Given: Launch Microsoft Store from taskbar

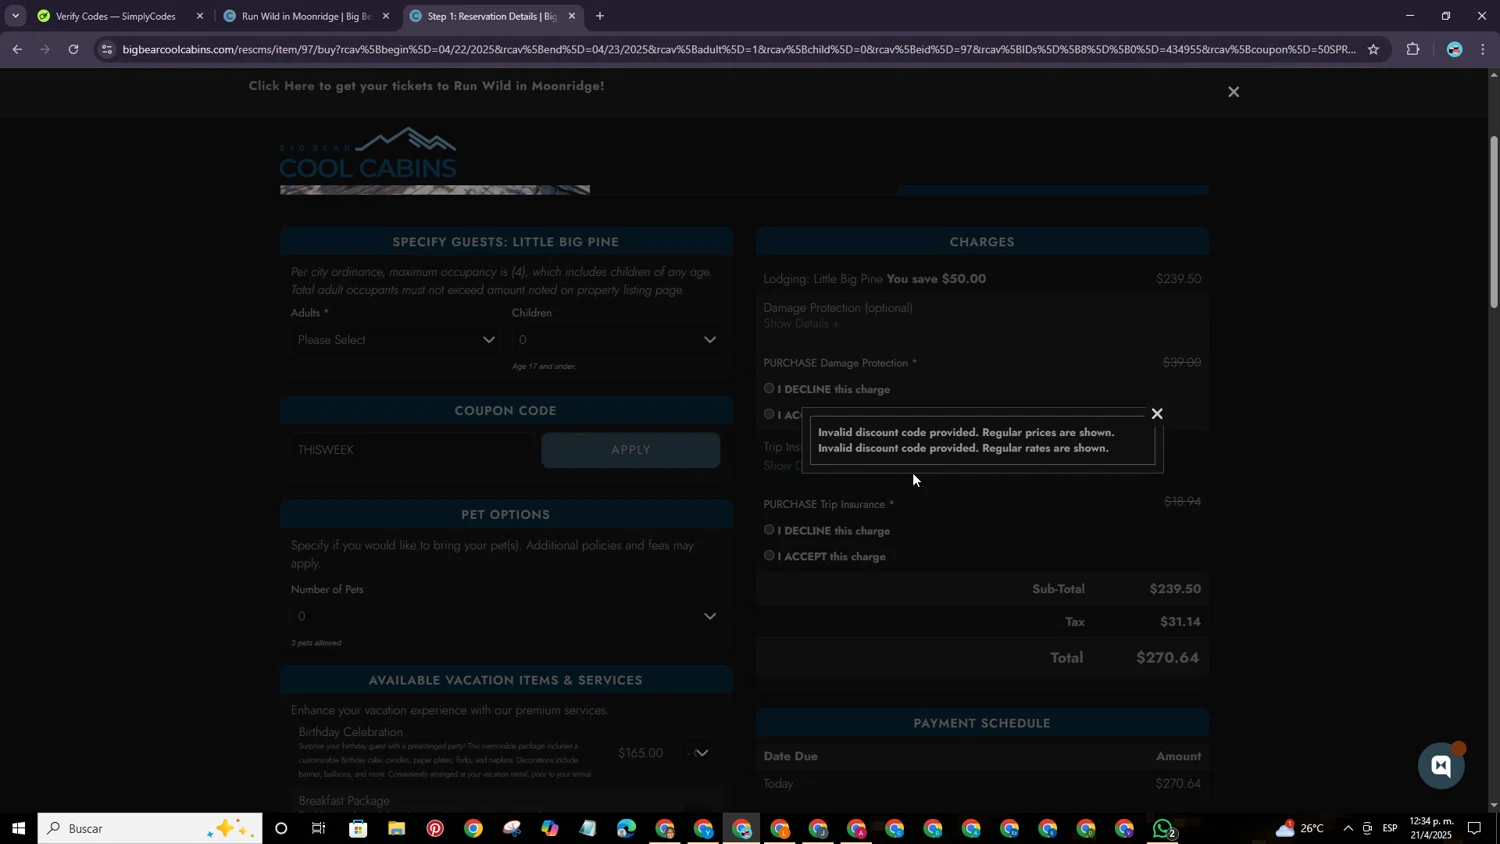Looking at the screenshot, I should [x=358, y=828].
